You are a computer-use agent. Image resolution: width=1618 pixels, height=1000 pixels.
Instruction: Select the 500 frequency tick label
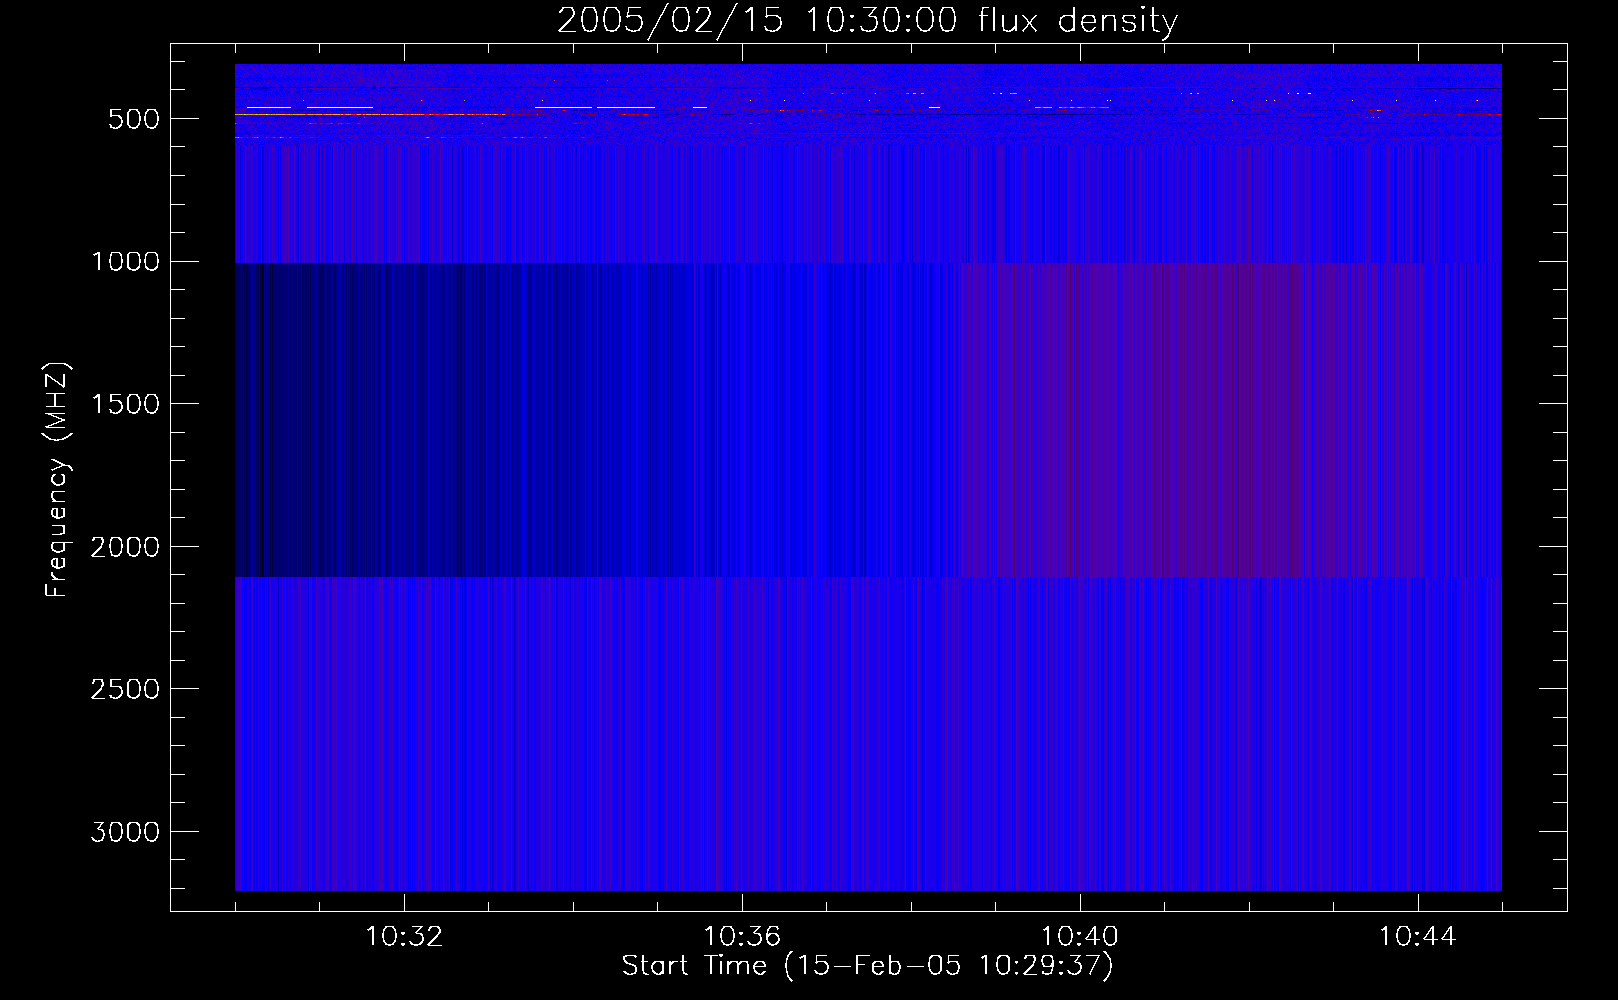[134, 119]
